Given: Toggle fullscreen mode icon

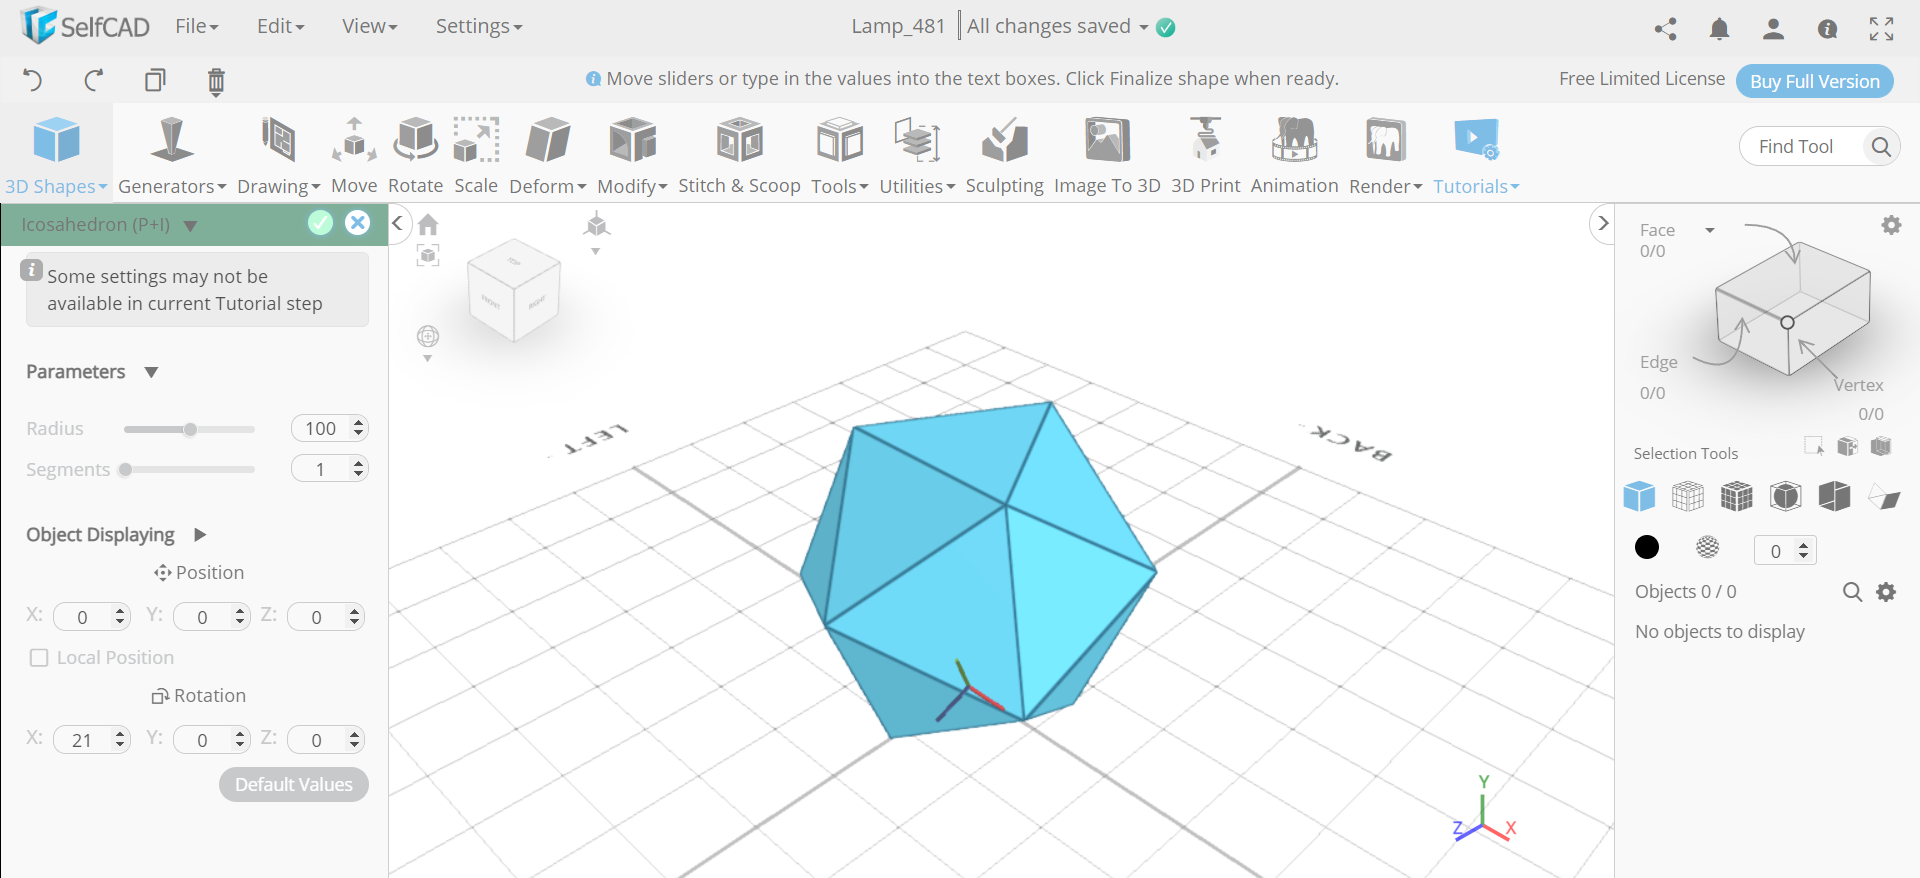Looking at the screenshot, I should 1881,29.
